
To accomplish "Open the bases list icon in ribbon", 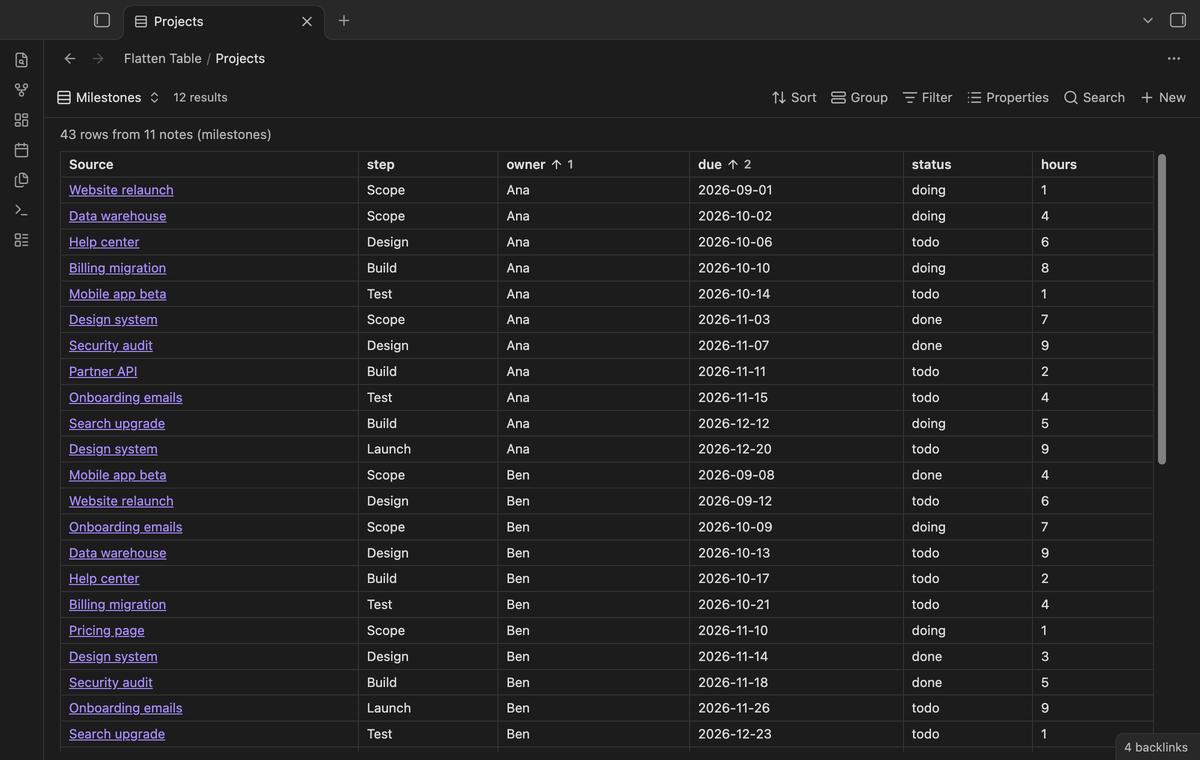I will (21, 240).
